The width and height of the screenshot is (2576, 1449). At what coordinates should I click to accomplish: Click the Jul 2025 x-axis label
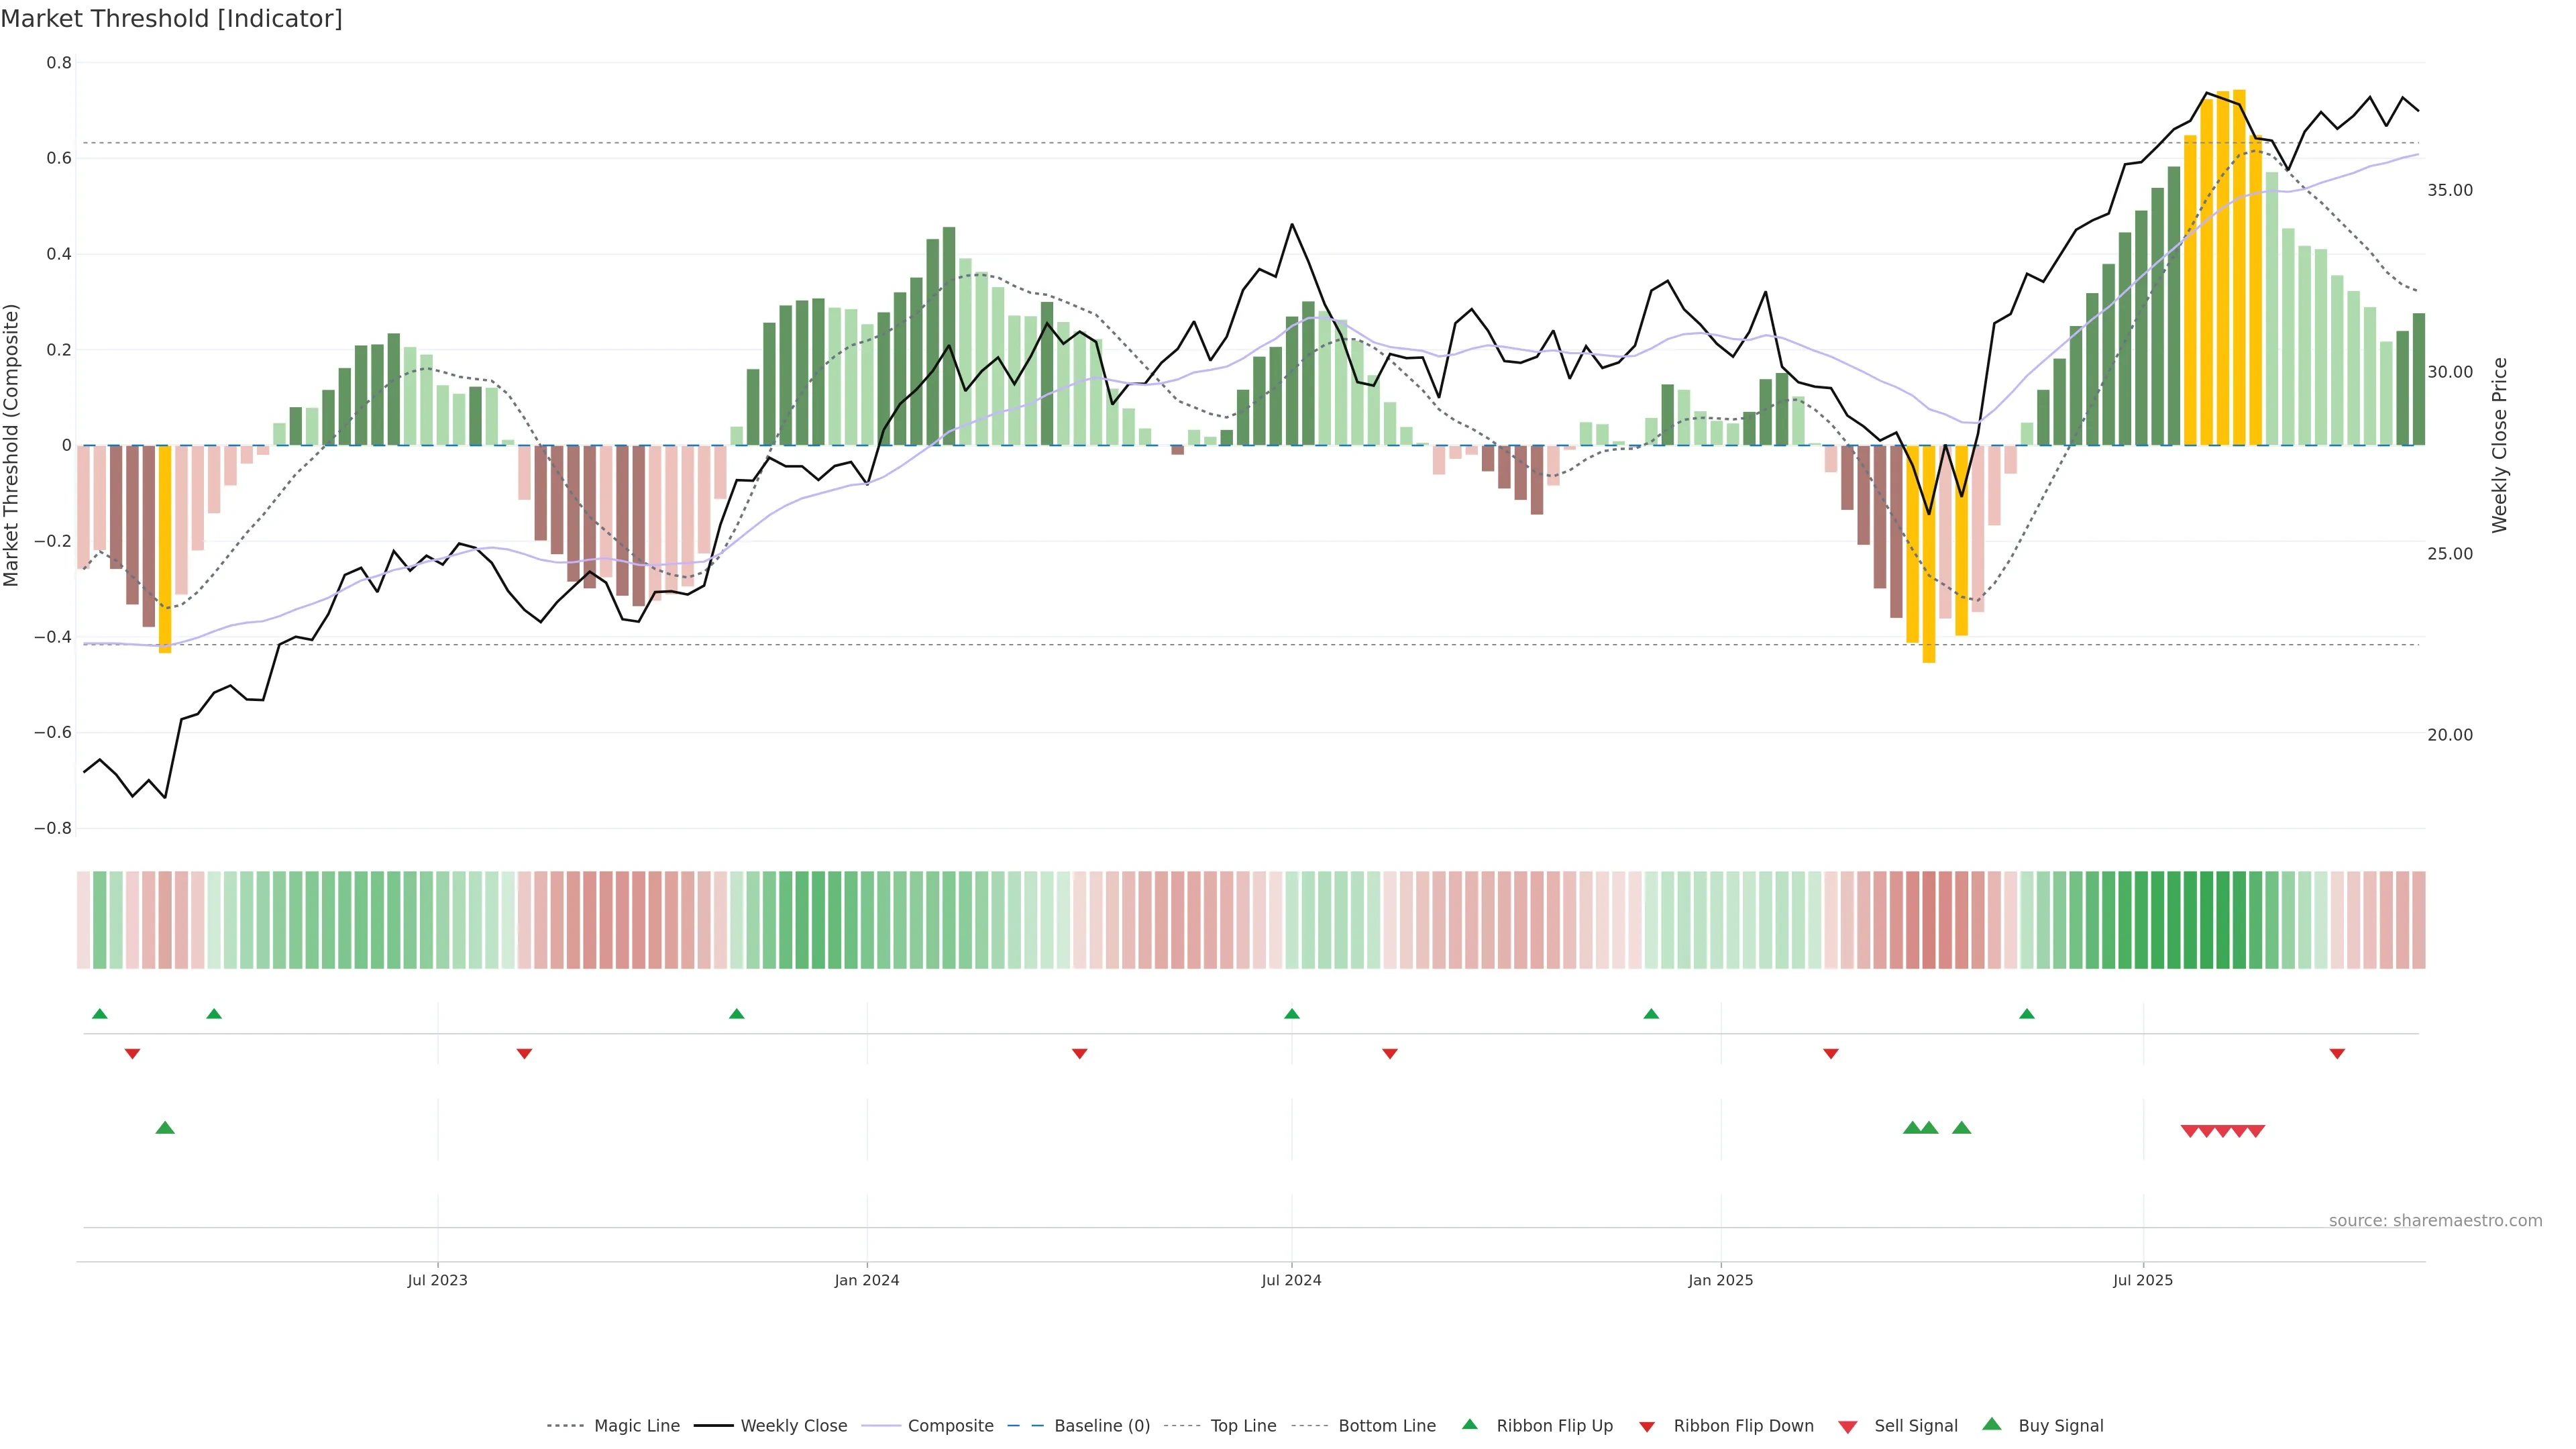pos(2143,1280)
